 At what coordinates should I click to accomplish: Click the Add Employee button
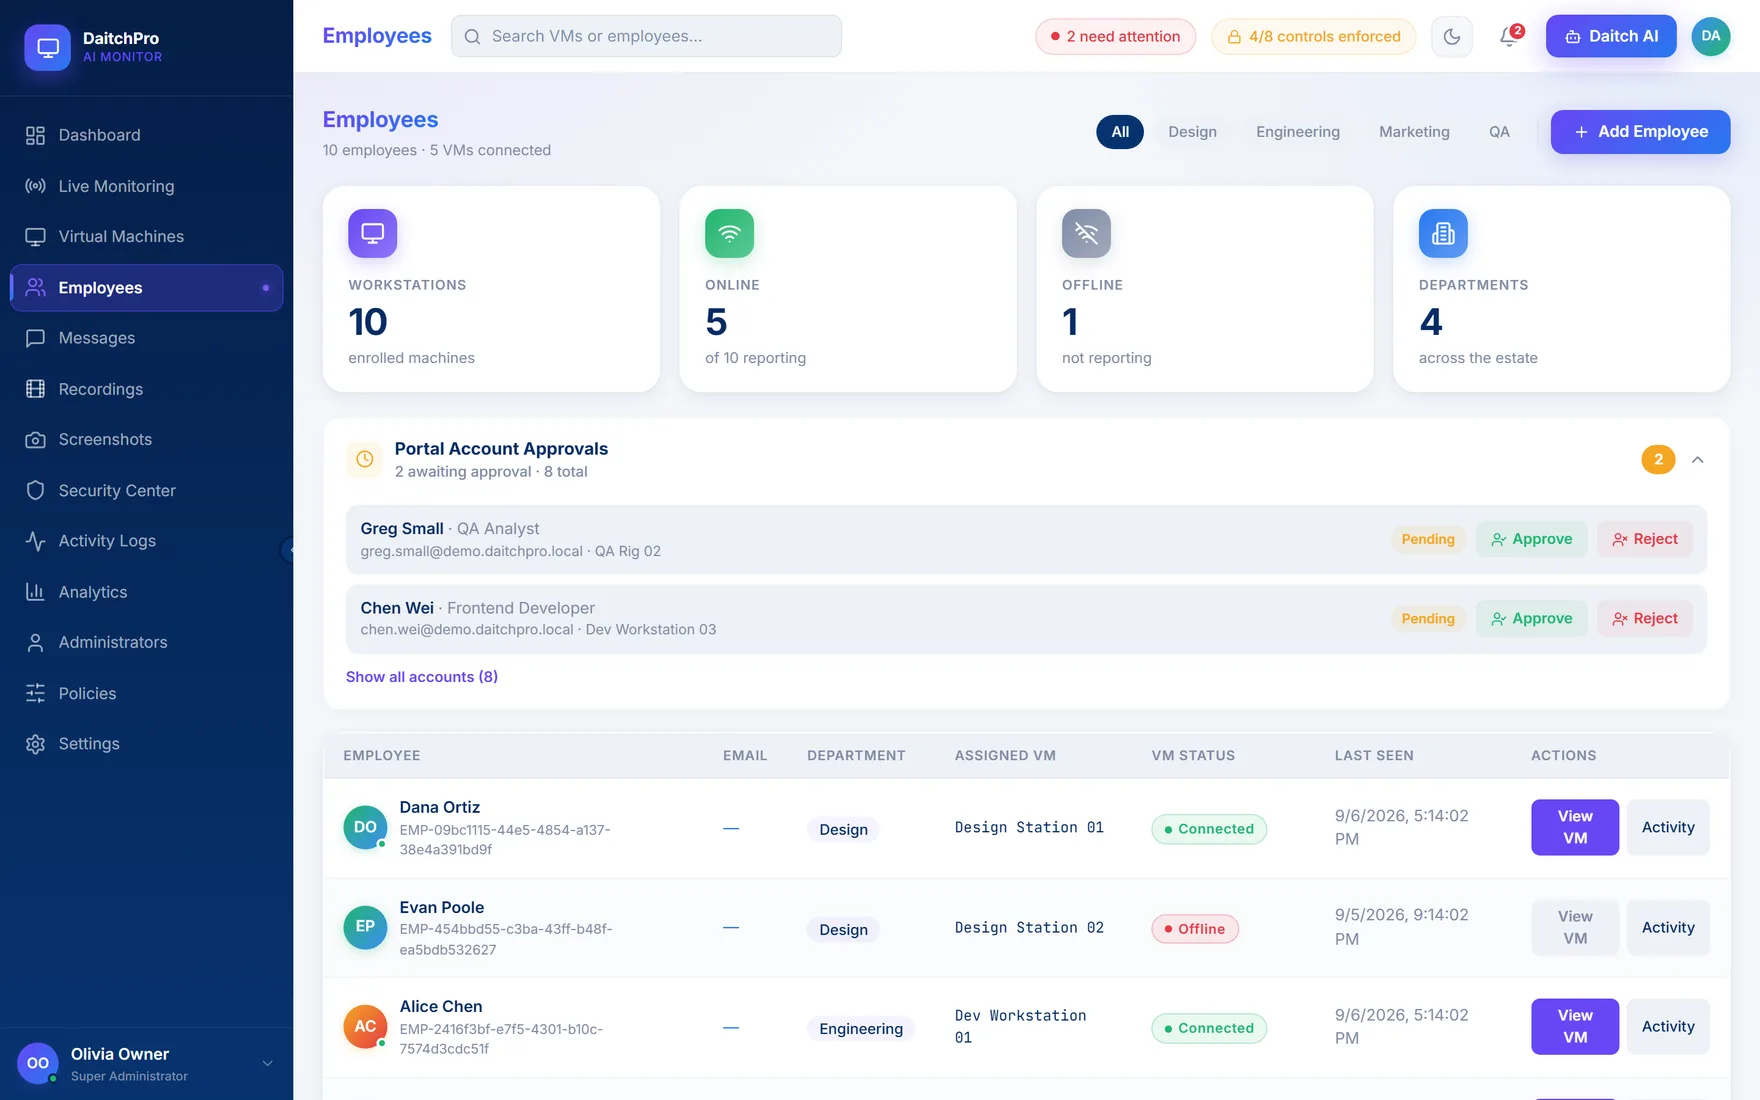[x=1640, y=132]
